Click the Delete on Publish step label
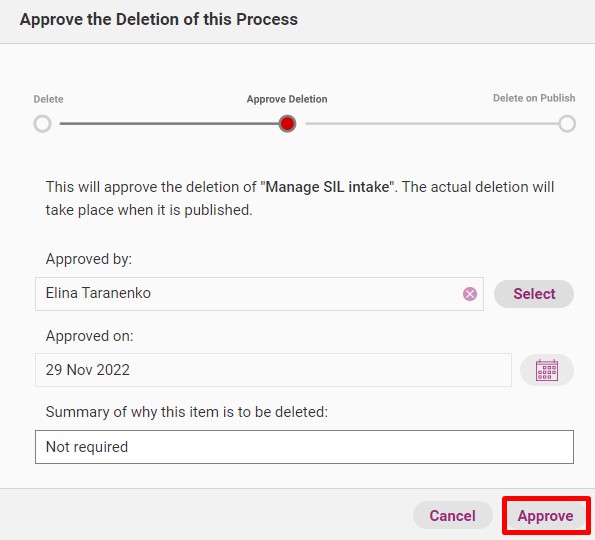Screen dimensions: 595x540 coord(534,98)
